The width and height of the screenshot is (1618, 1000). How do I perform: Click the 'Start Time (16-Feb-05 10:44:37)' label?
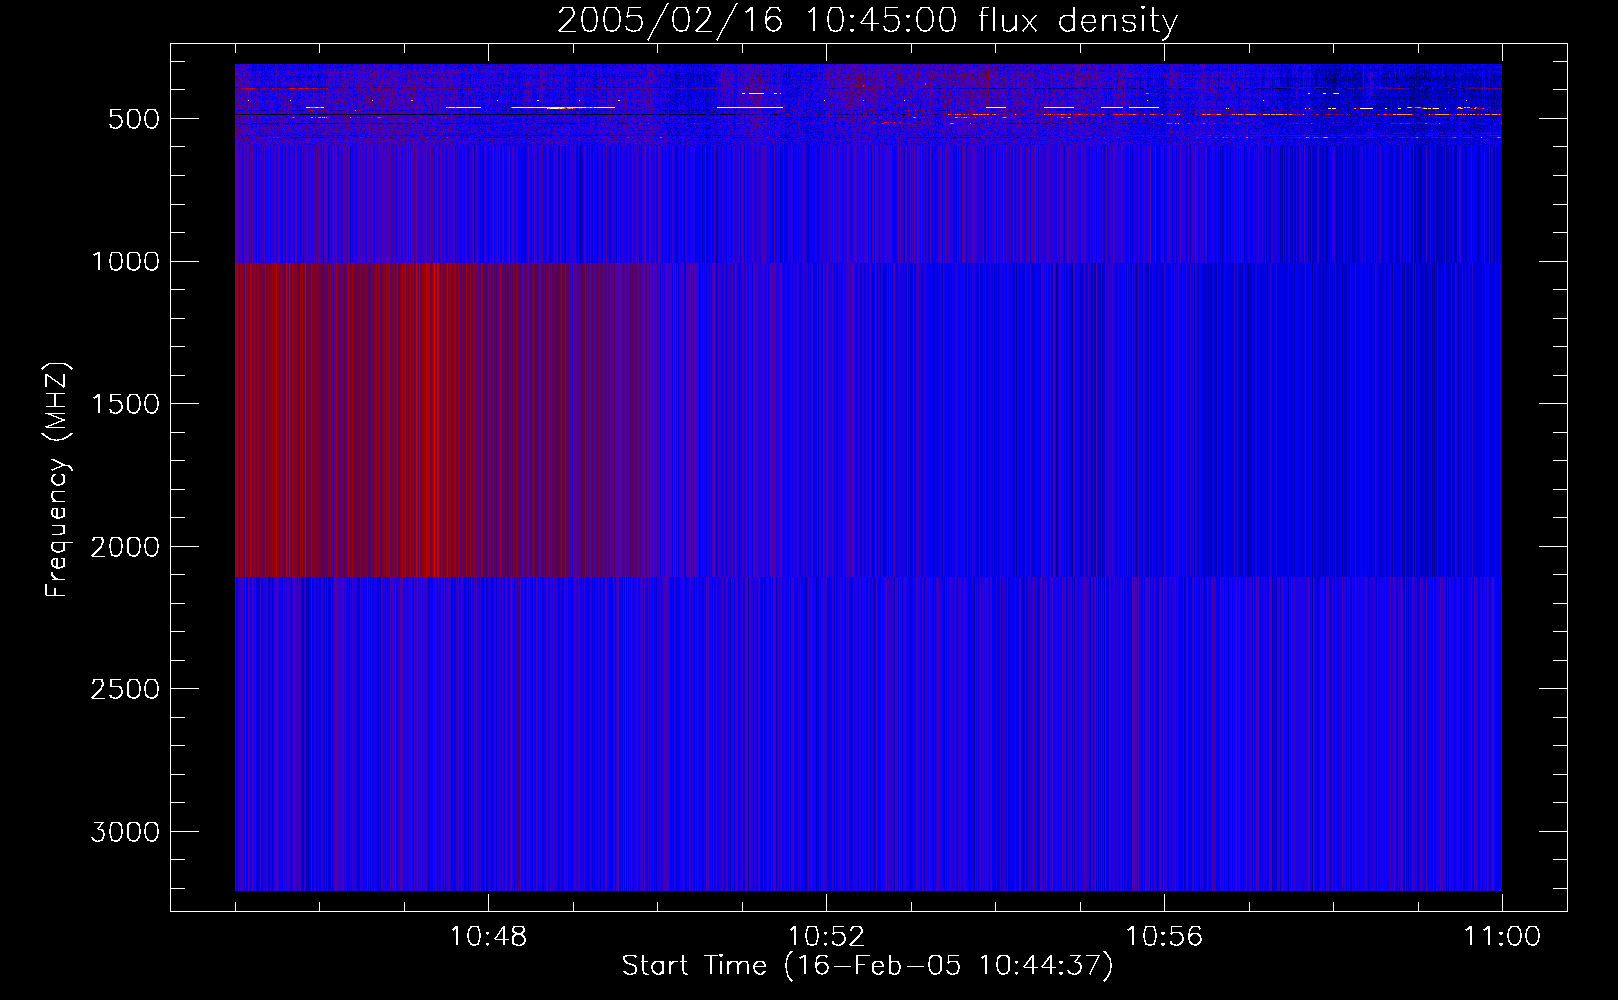[867, 966]
